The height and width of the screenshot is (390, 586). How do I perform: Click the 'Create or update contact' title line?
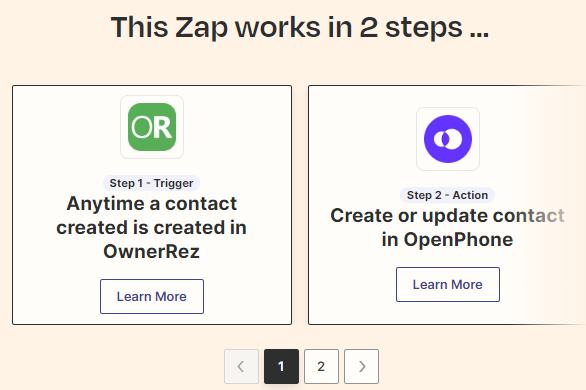(447, 216)
